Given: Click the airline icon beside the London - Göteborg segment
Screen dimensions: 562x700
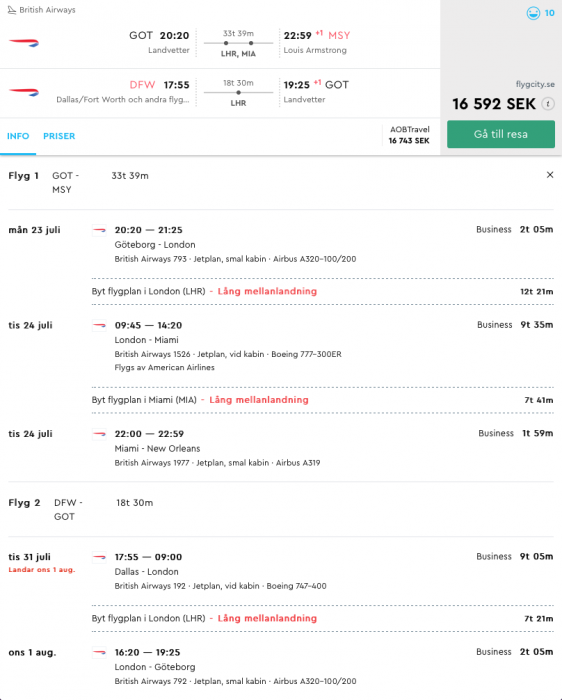Looking at the screenshot, I should (x=99, y=653).
